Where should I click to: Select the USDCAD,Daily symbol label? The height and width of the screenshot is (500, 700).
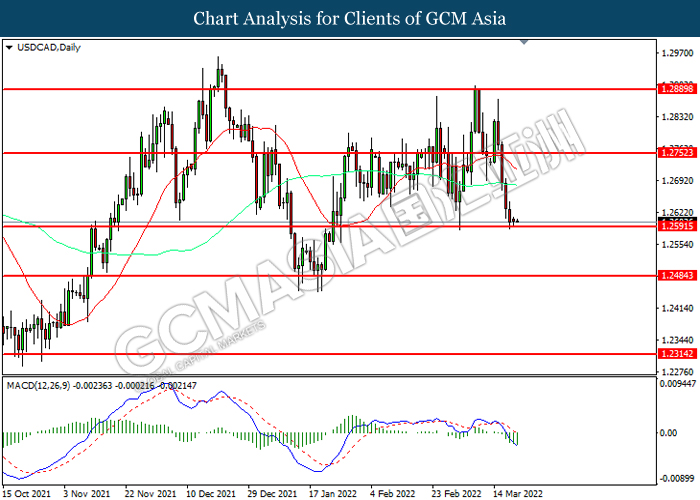click(49, 47)
